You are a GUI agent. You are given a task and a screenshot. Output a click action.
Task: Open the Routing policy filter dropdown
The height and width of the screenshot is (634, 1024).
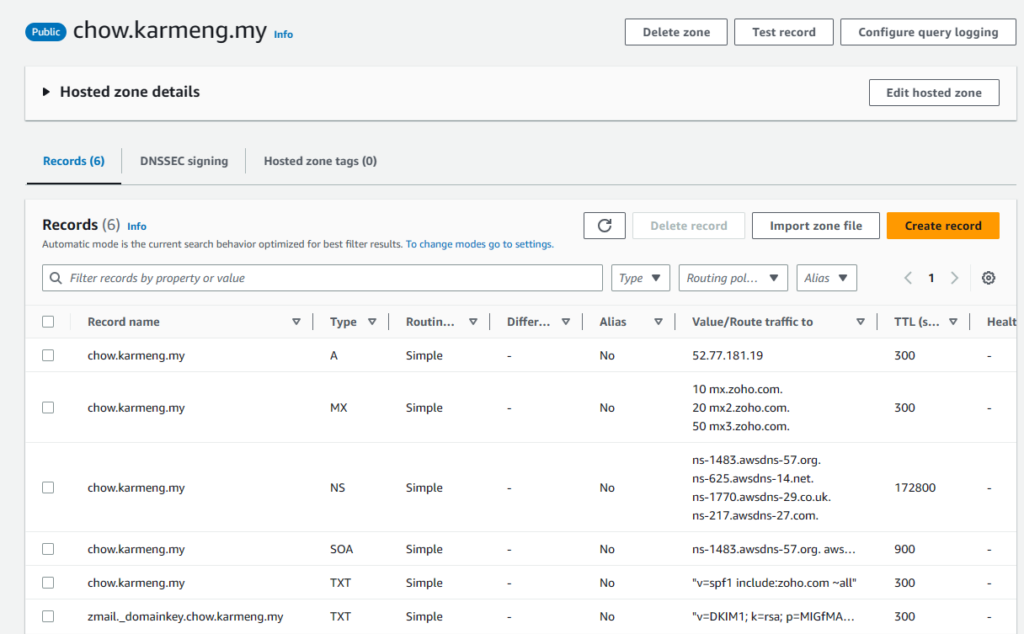click(733, 278)
